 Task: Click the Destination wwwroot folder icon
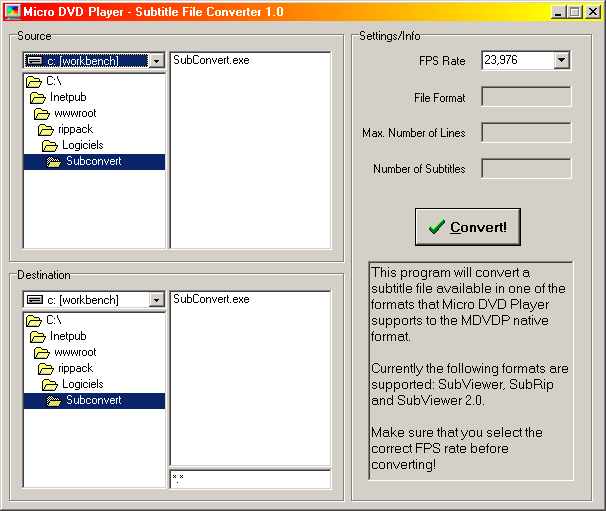(42, 353)
